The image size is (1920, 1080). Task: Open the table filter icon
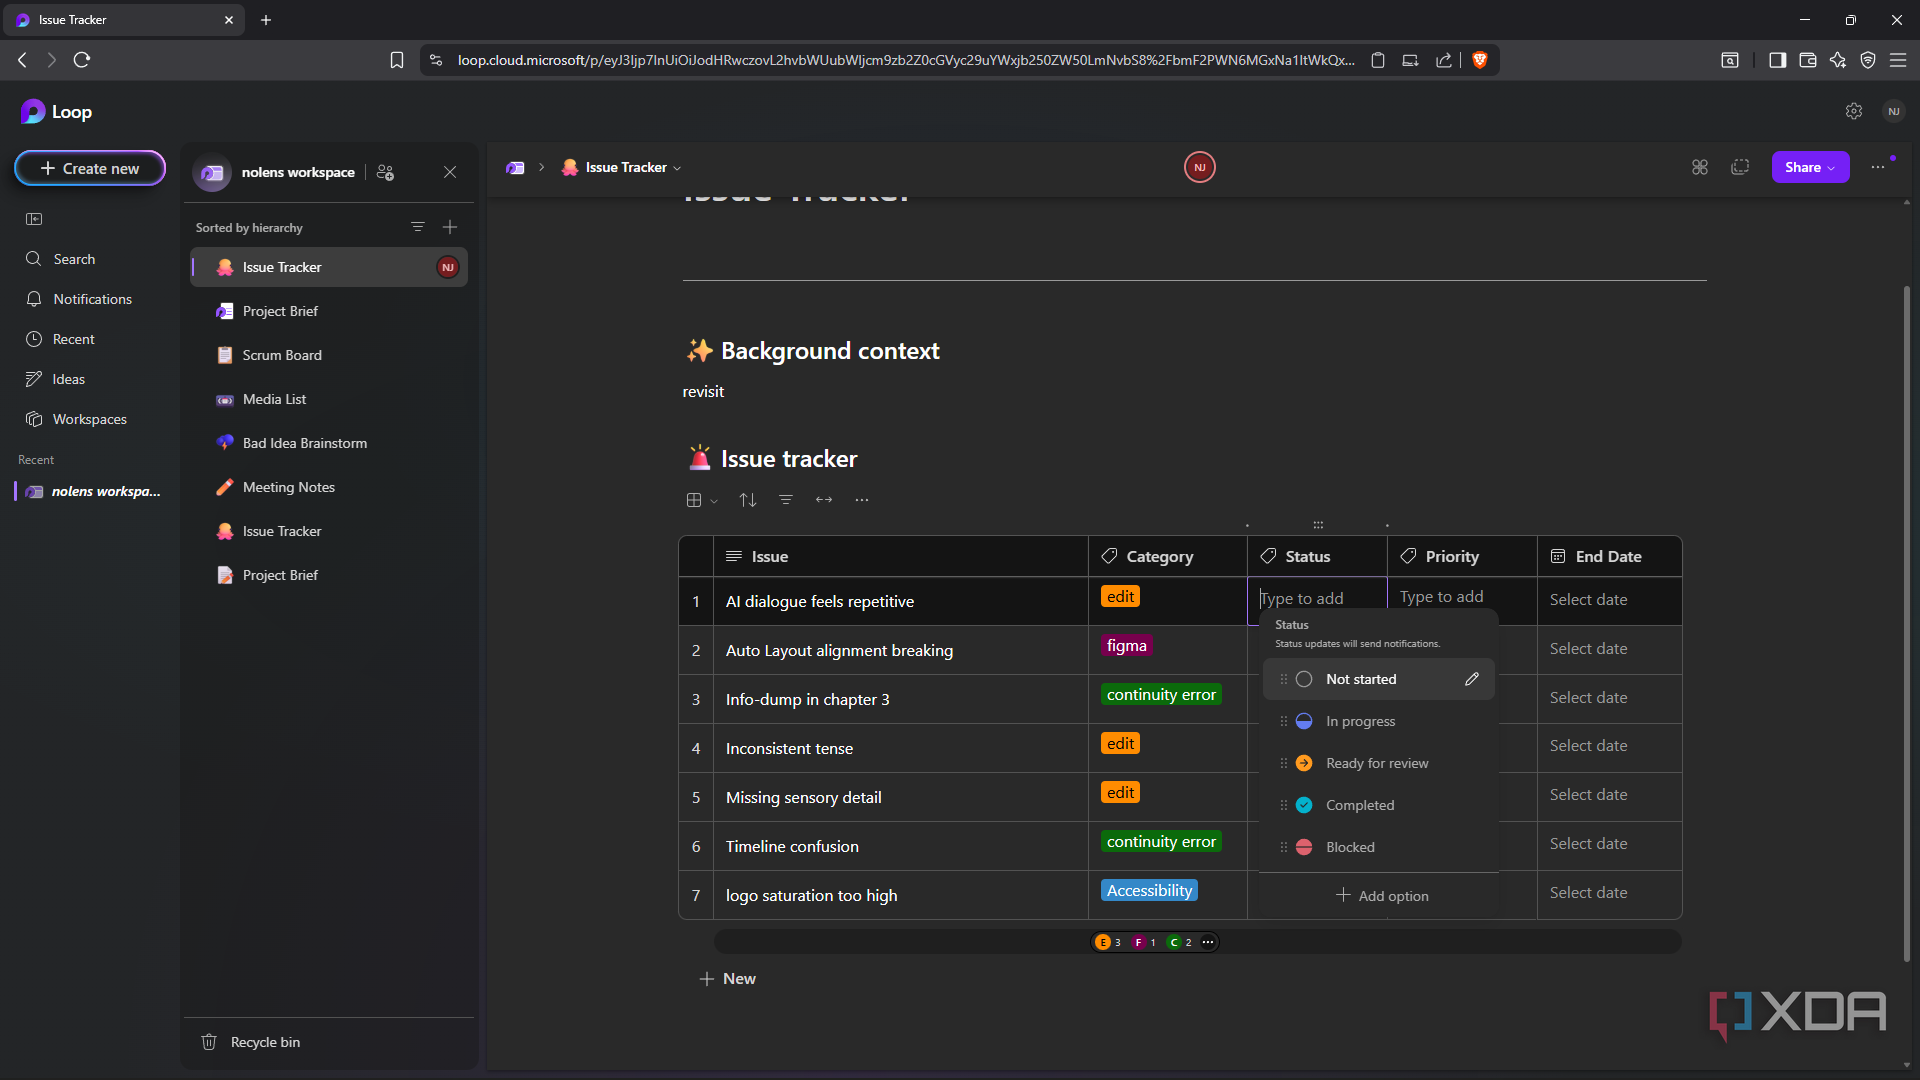tap(786, 500)
